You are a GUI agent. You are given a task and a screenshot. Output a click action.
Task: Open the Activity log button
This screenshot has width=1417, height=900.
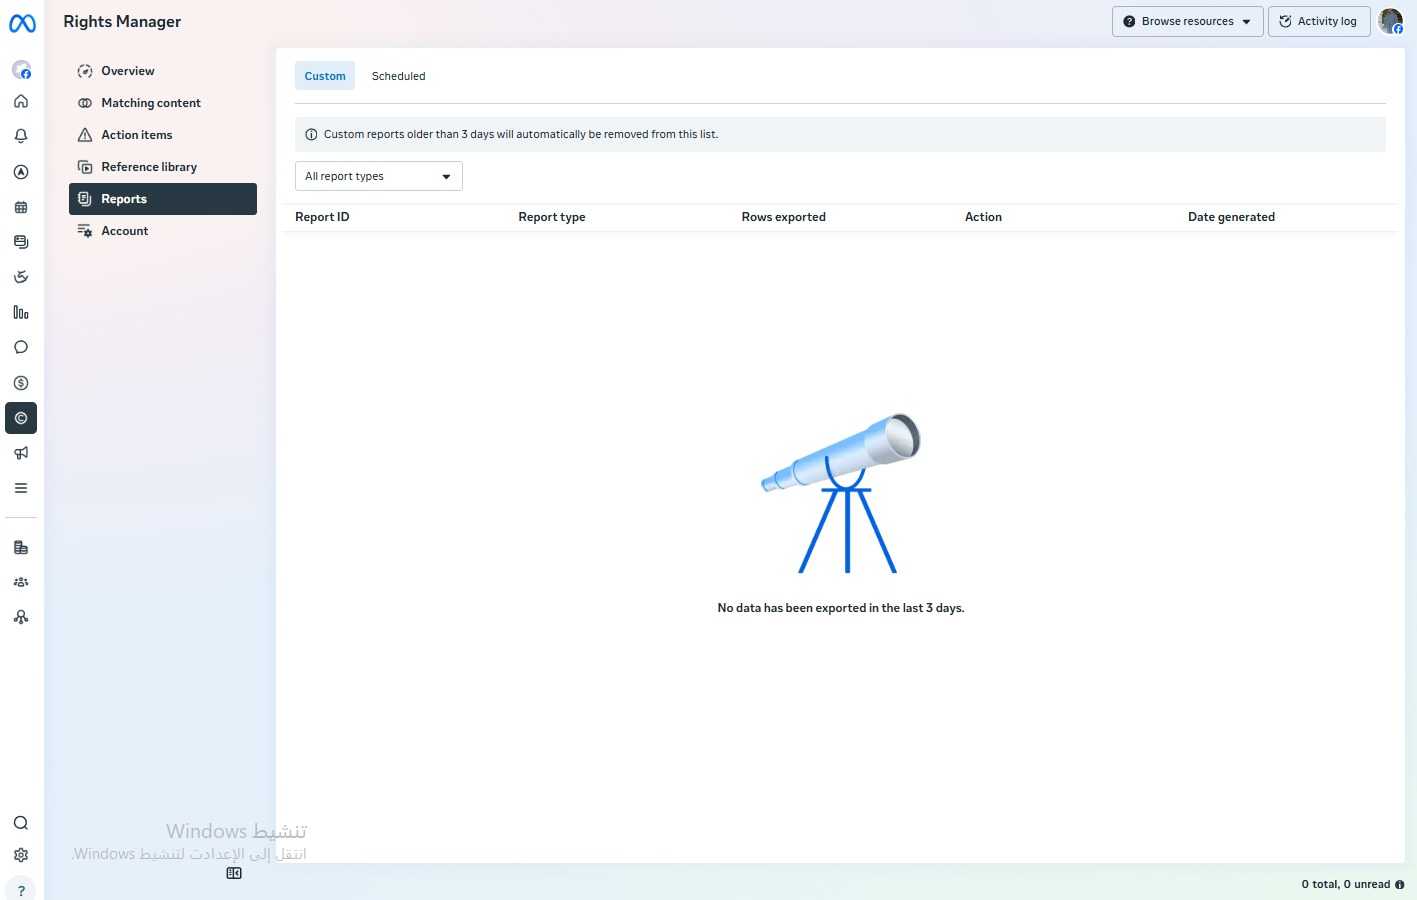1319,21
